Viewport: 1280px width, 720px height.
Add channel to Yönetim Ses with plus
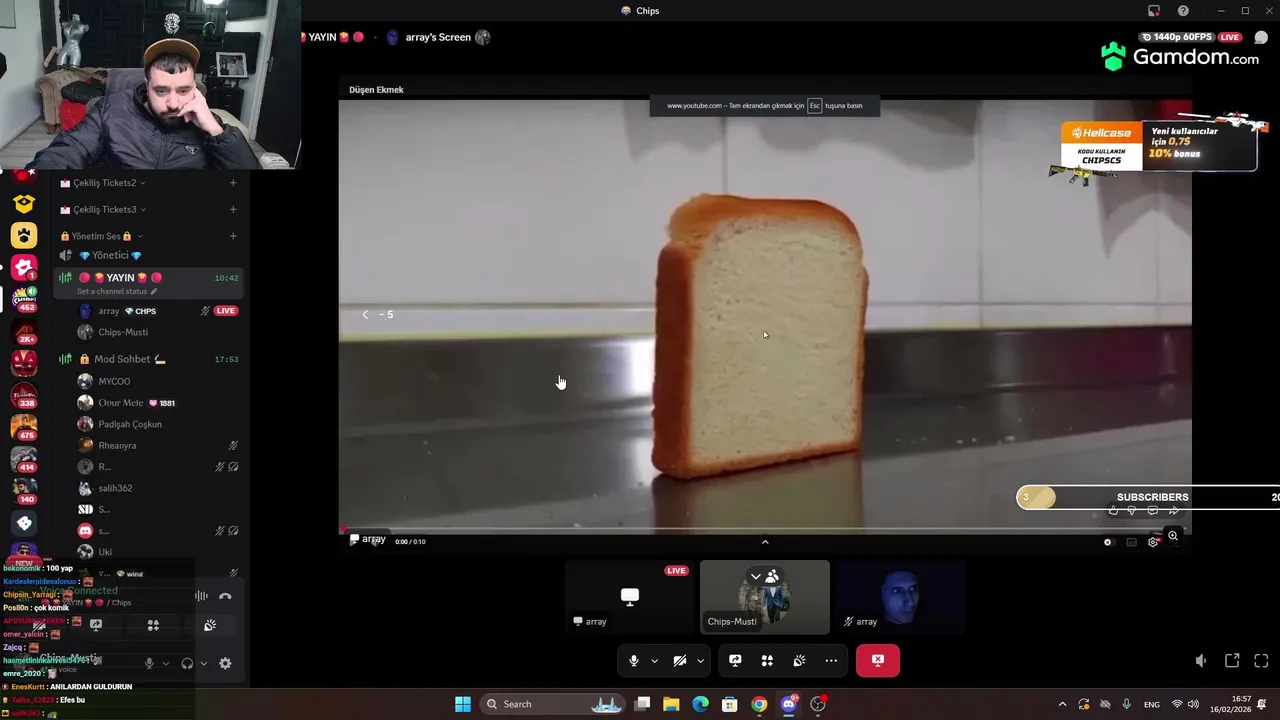[x=233, y=236]
